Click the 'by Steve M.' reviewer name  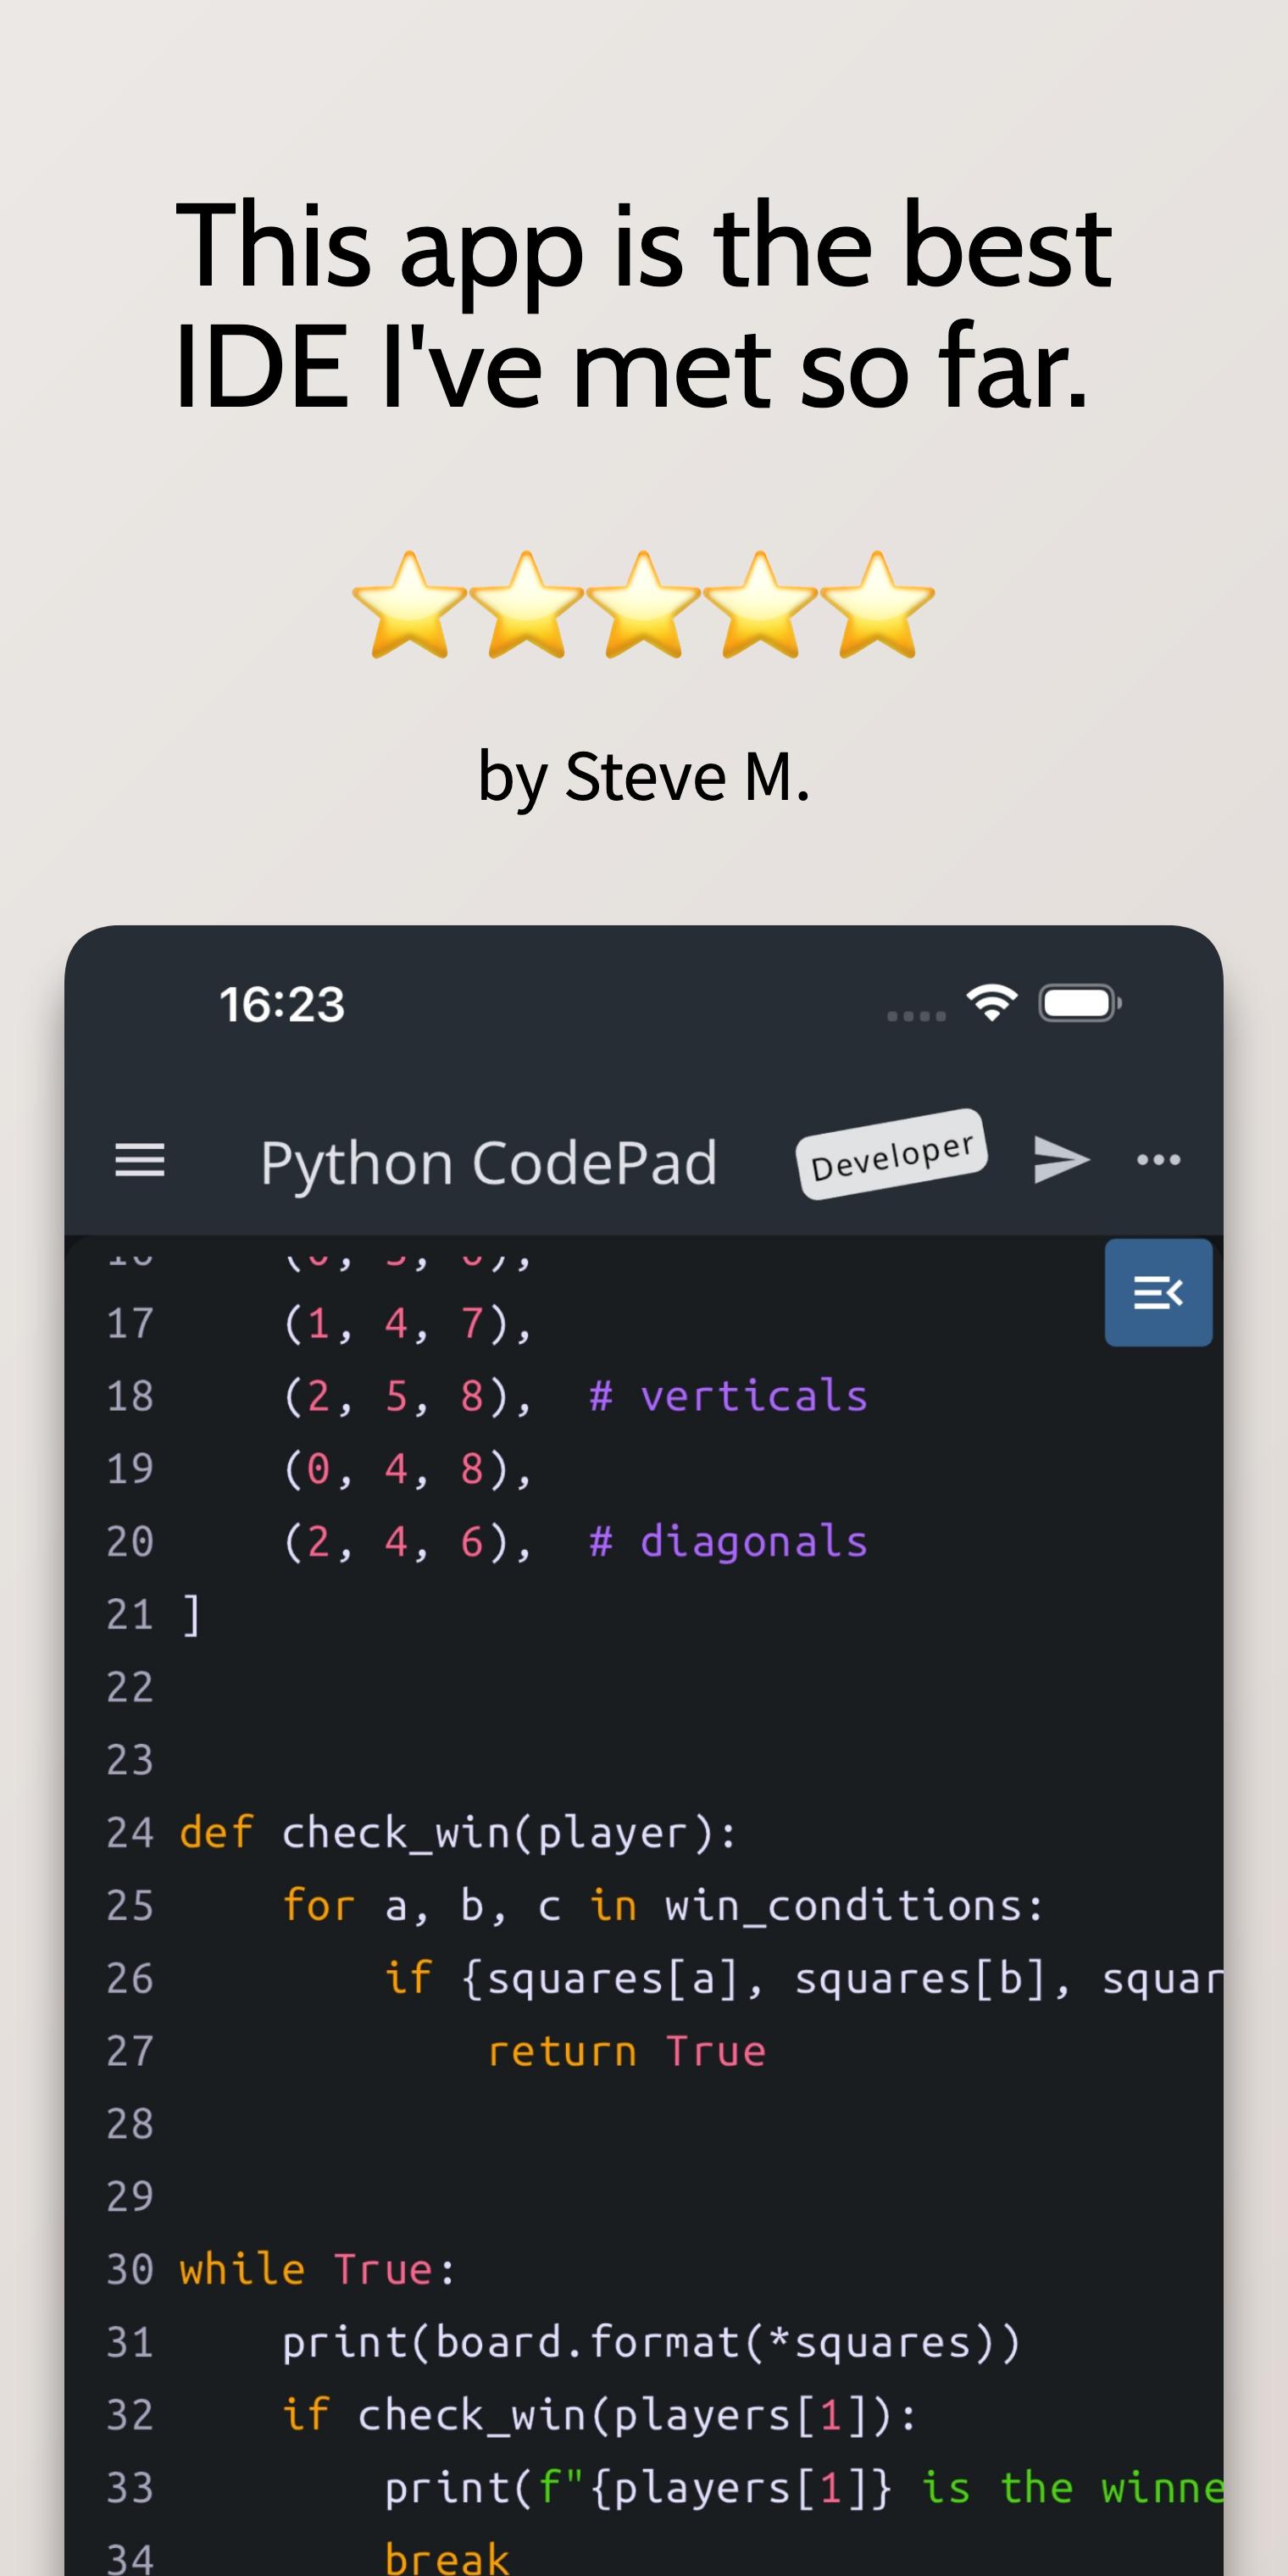point(644,776)
